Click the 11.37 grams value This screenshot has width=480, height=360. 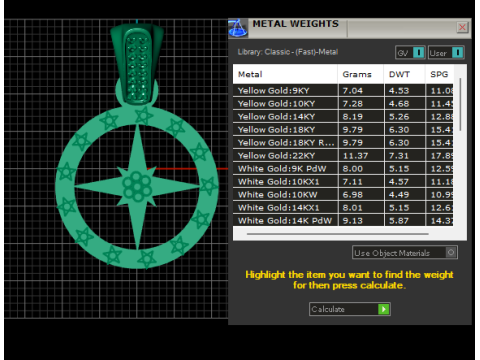pos(355,156)
